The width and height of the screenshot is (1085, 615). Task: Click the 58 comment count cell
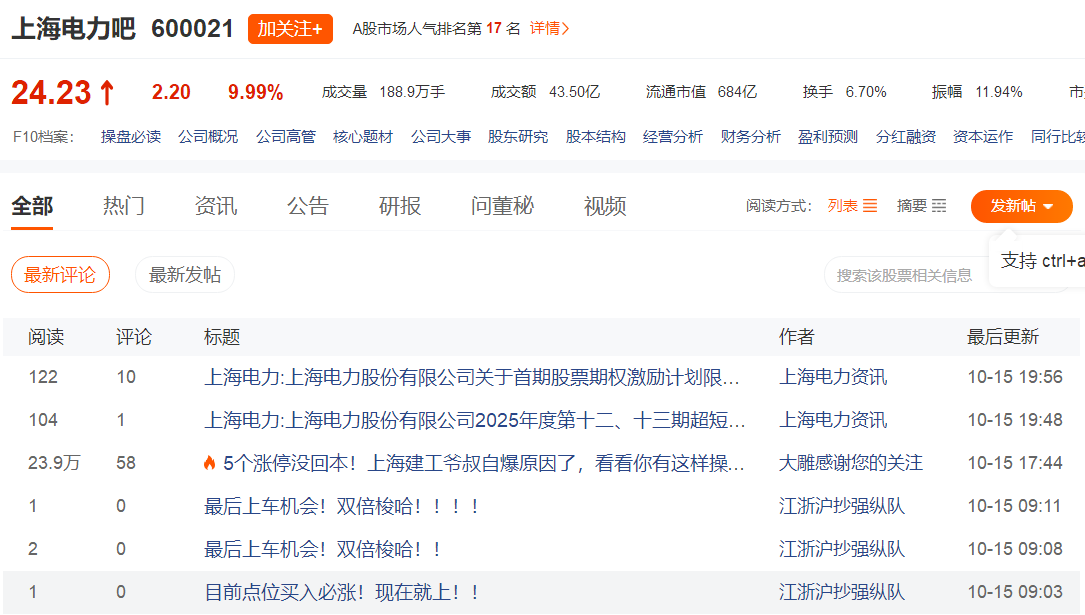pos(126,463)
